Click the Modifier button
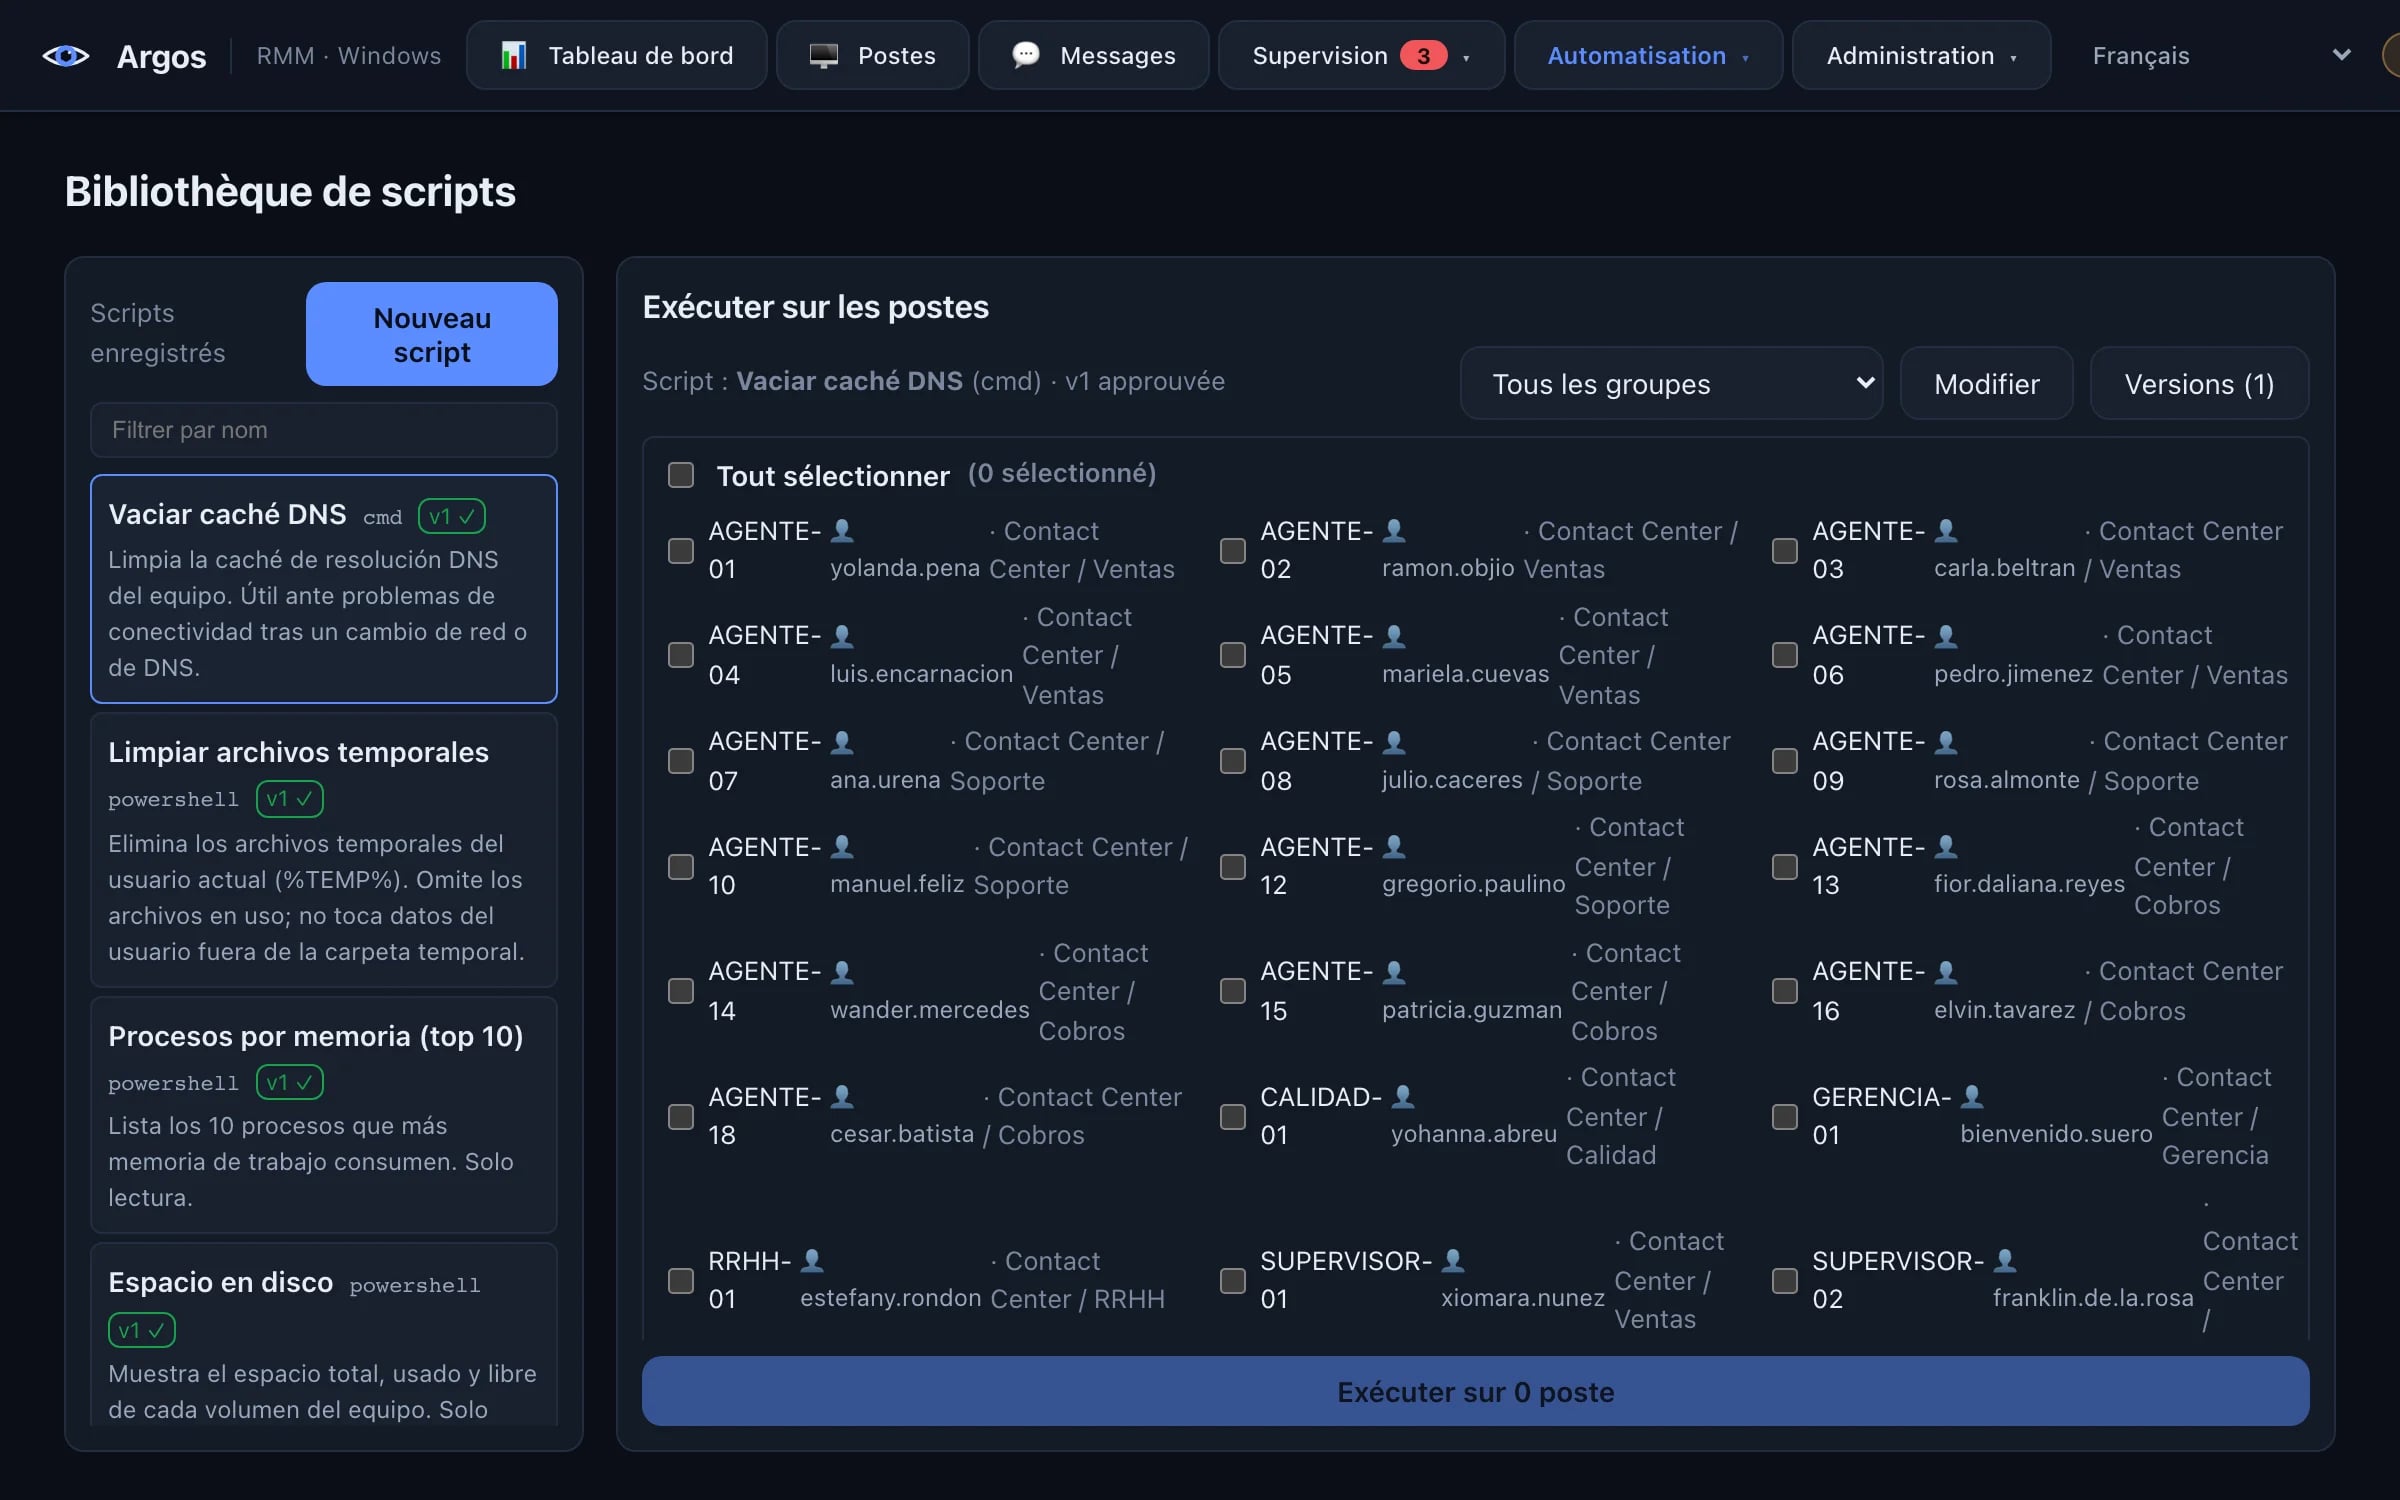 1986,384
